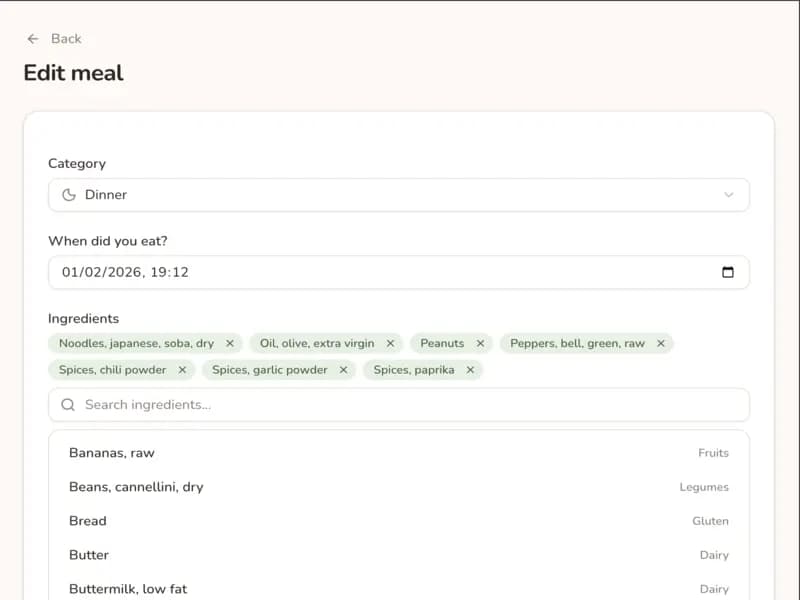Remove the Noodles, japanese, soba ingredient chip

(230, 343)
